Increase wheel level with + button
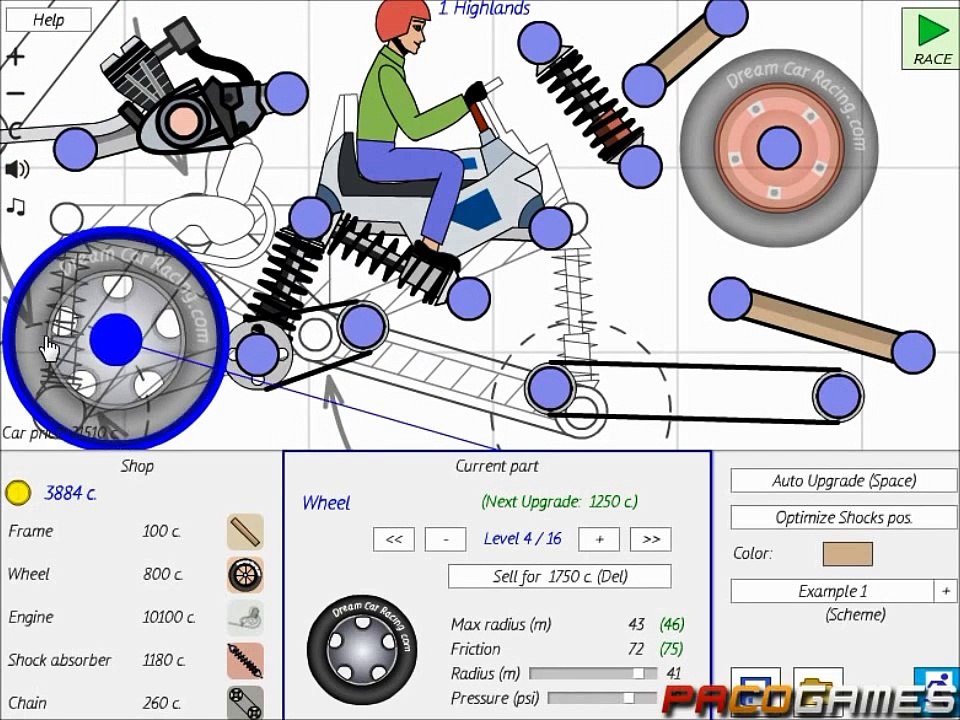Image resolution: width=960 pixels, height=720 pixels. (x=599, y=539)
